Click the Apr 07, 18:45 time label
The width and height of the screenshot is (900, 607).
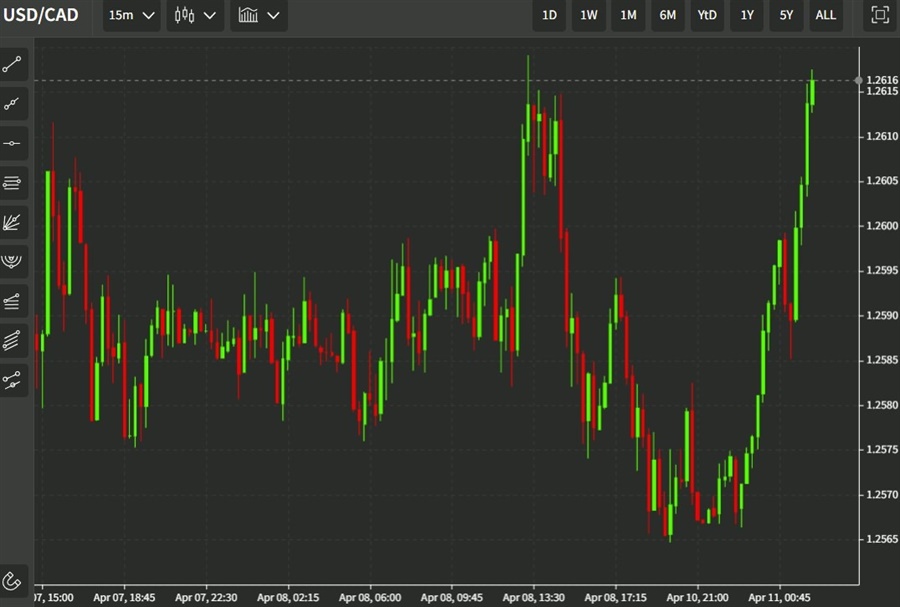[124, 598]
